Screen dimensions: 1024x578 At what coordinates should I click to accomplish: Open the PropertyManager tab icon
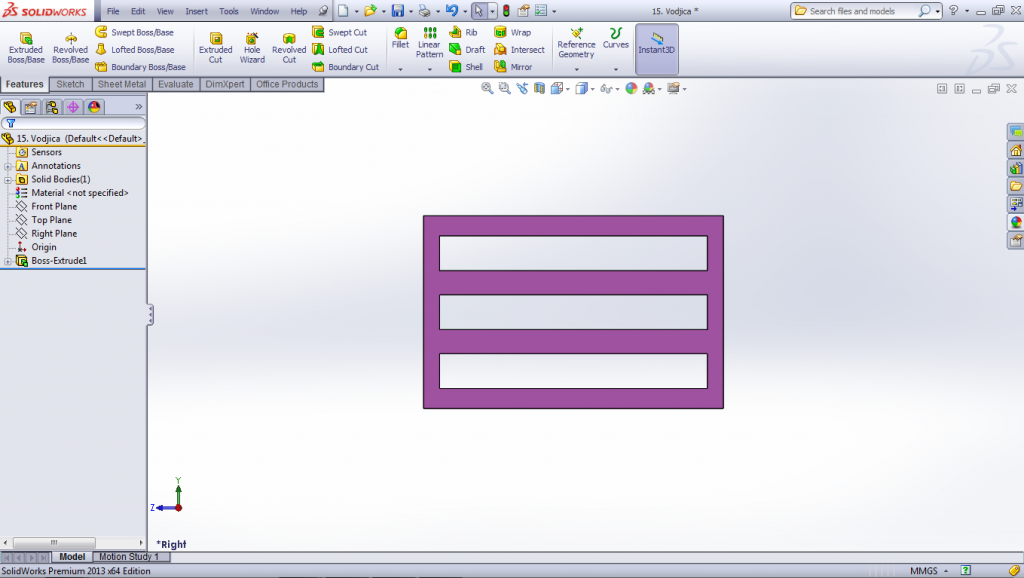(31, 107)
